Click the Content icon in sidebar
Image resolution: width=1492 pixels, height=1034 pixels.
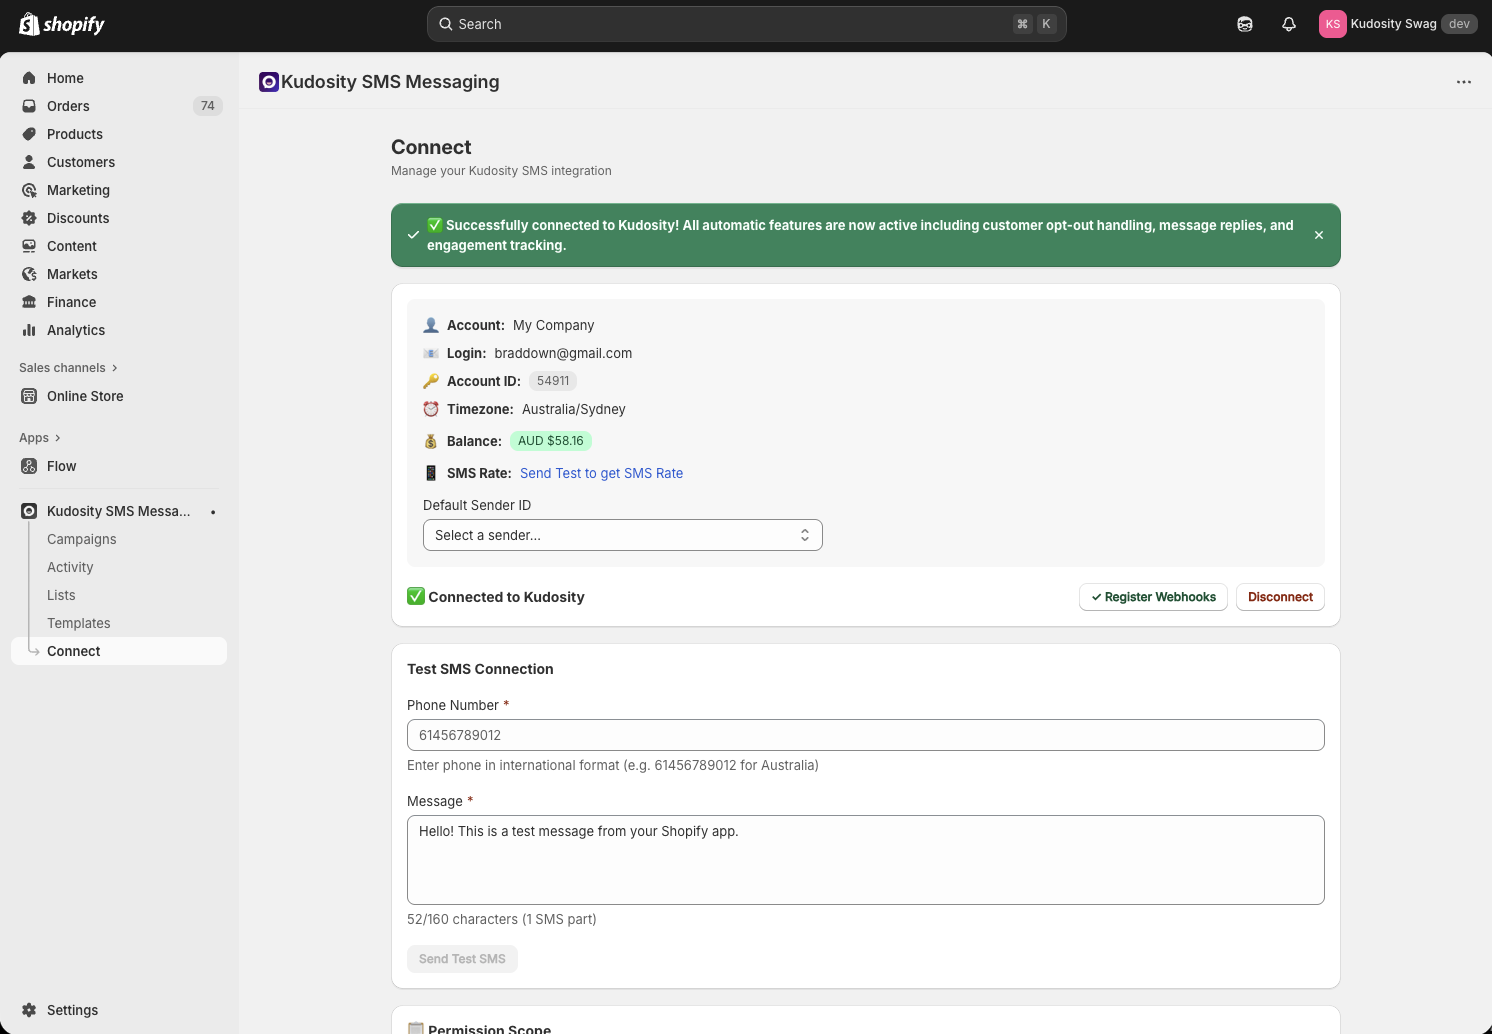pyautogui.click(x=29, y=246)
